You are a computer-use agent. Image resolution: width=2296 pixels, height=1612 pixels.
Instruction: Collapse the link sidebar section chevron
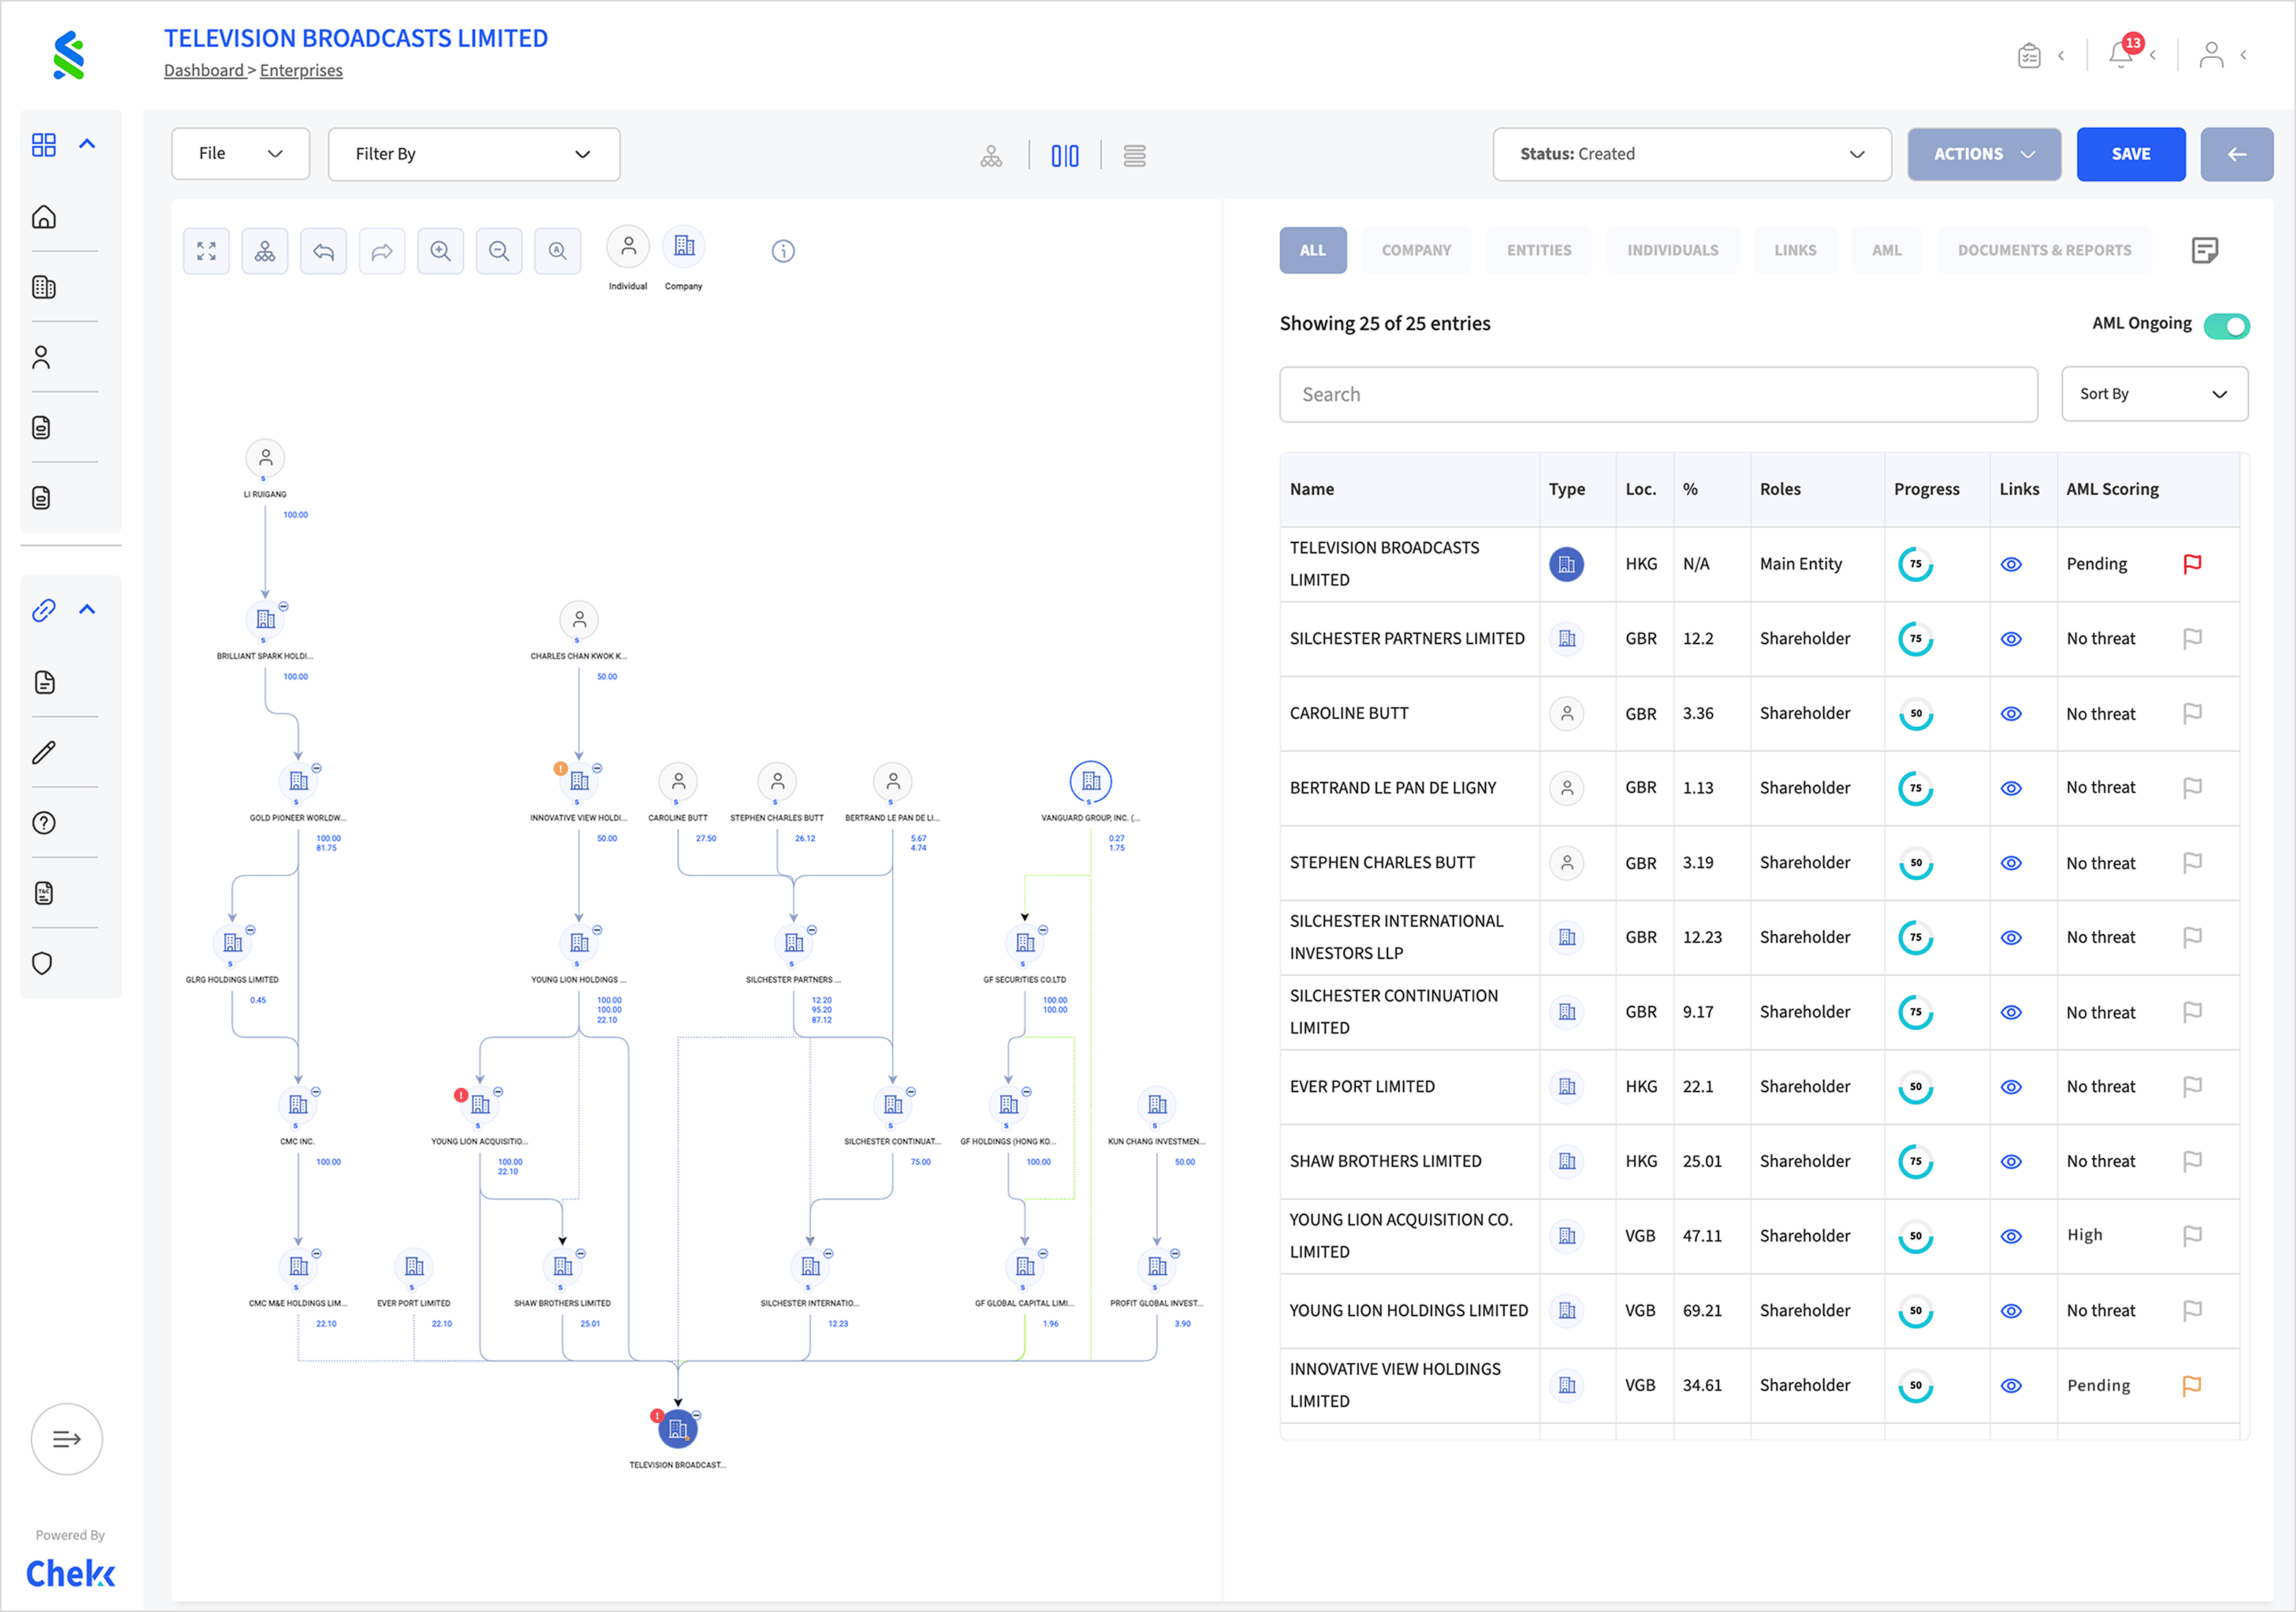coord(87,609)
